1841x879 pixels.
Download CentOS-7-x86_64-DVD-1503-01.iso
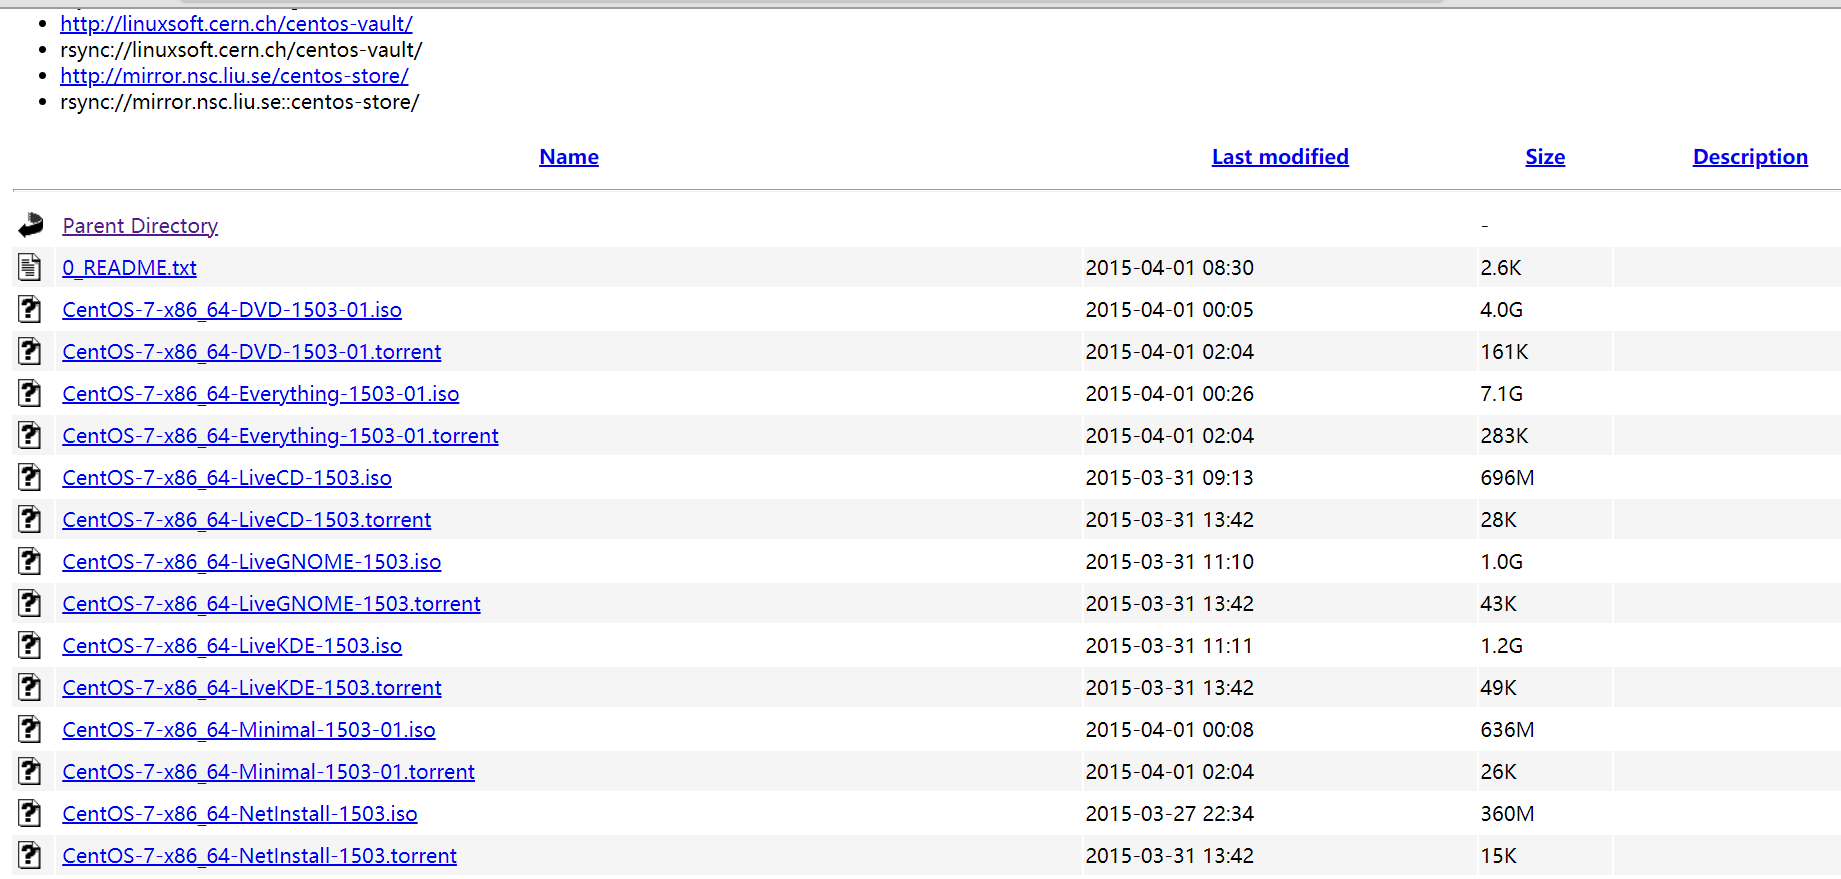tap(232, 310)
